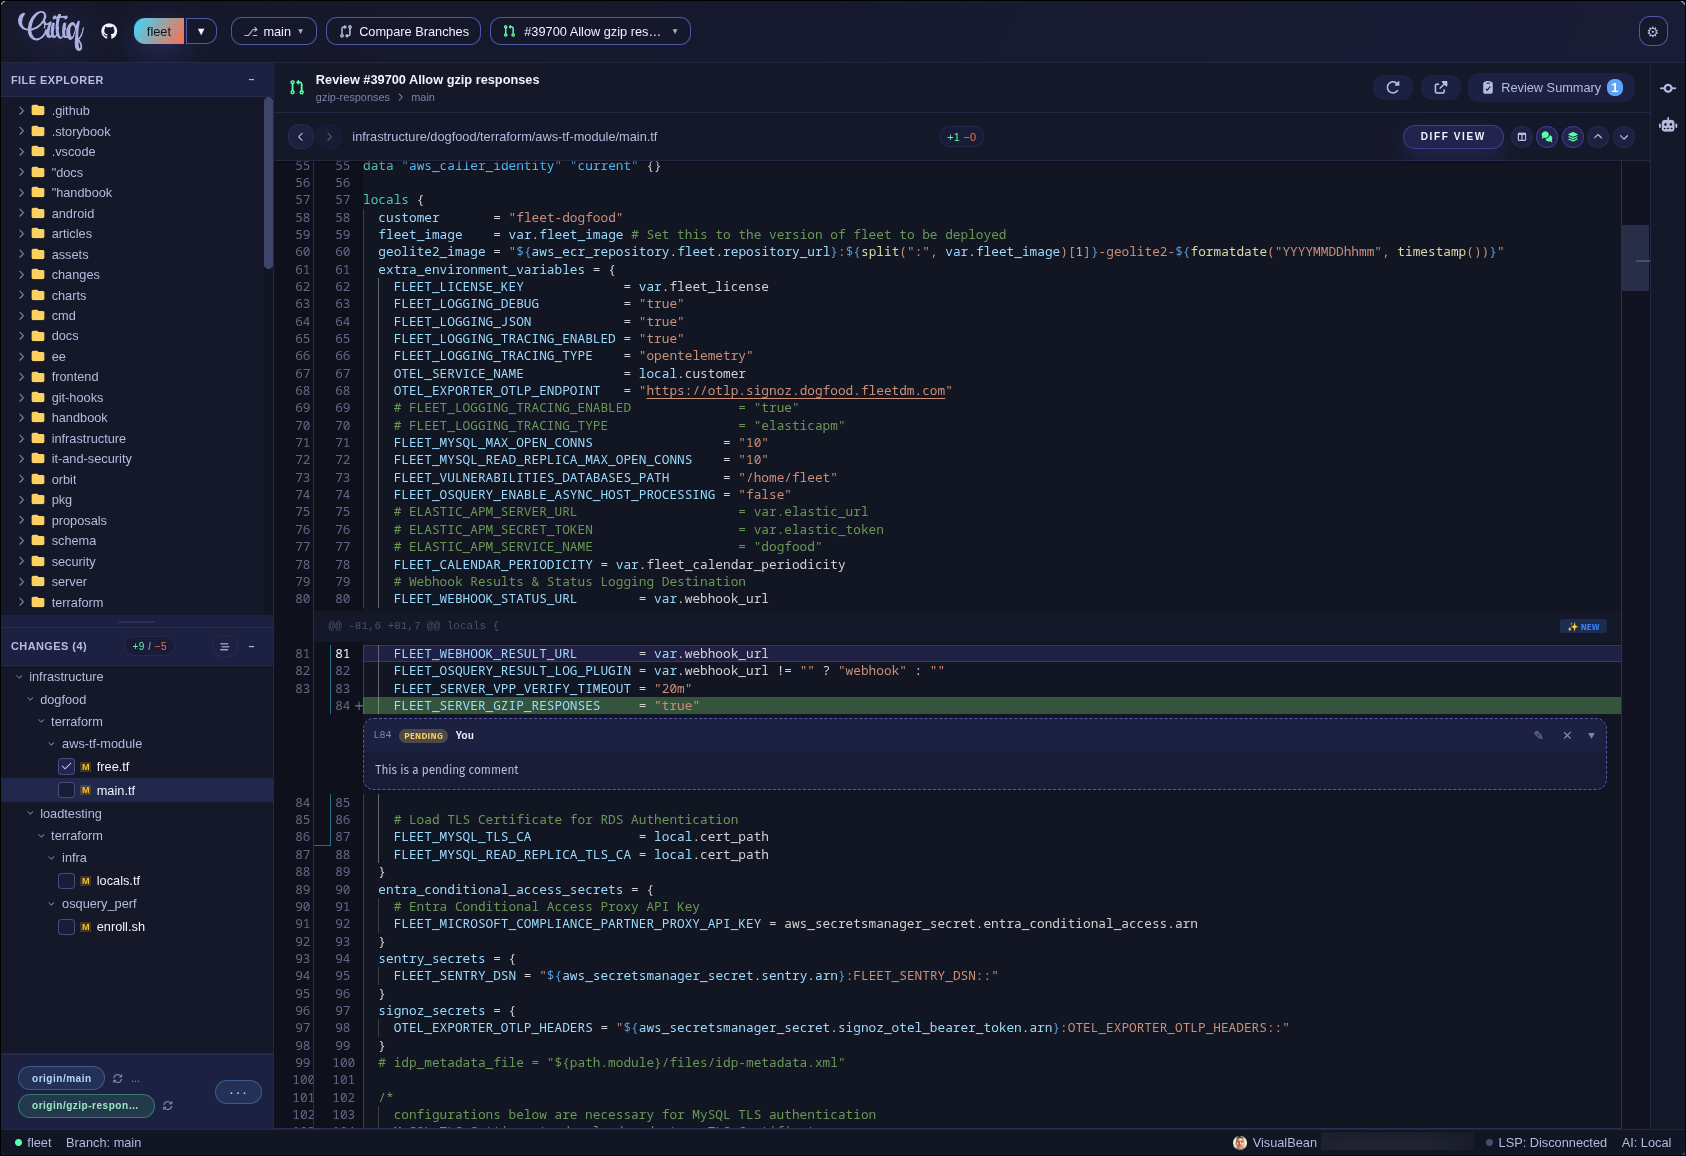Collapse the aws-tf-module tree node
1686x1156 pixels.
click(50, 743)
